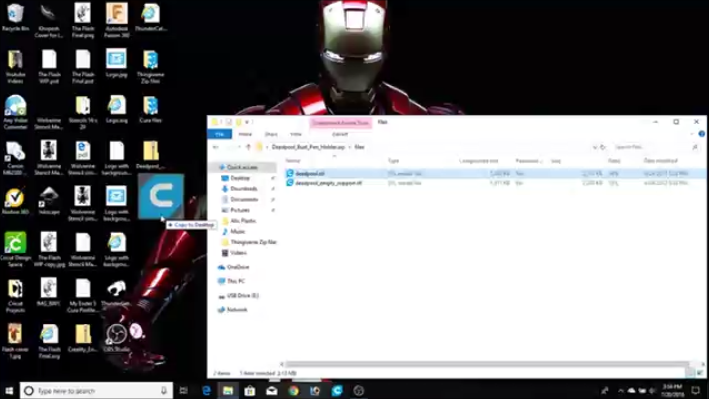Switch to the Share ribbon tab
The height and width of the screenshot is (399, 709).
pyautogui.click(x=271, y=134)
